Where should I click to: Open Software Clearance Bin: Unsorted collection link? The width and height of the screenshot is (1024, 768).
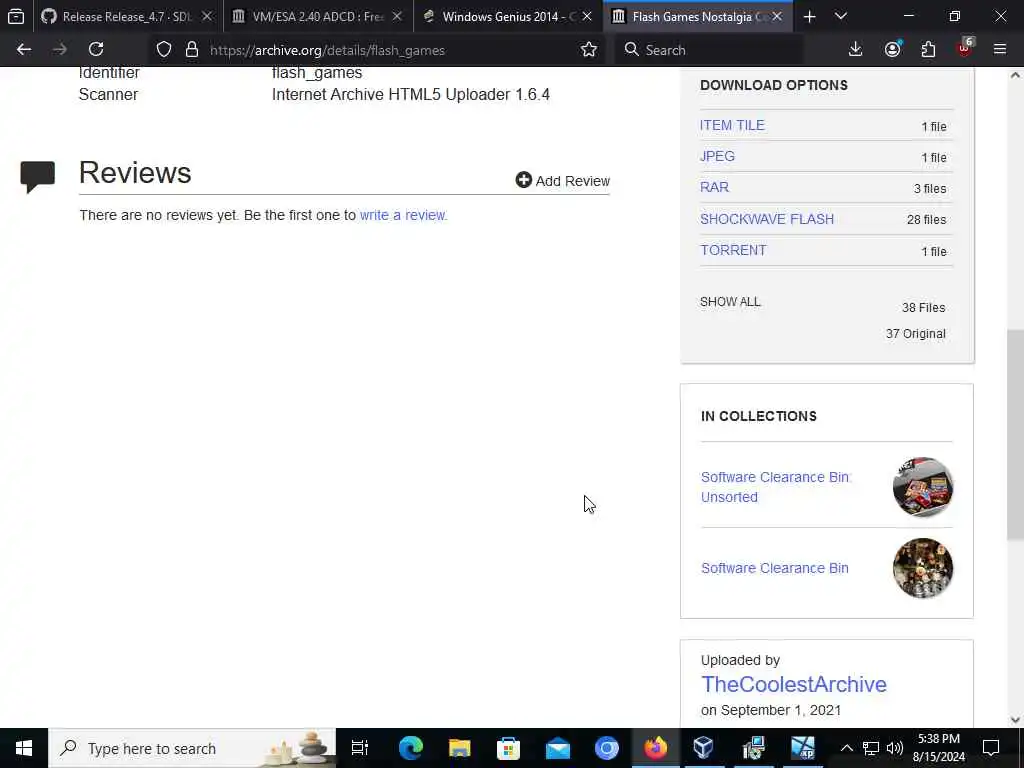776,487
